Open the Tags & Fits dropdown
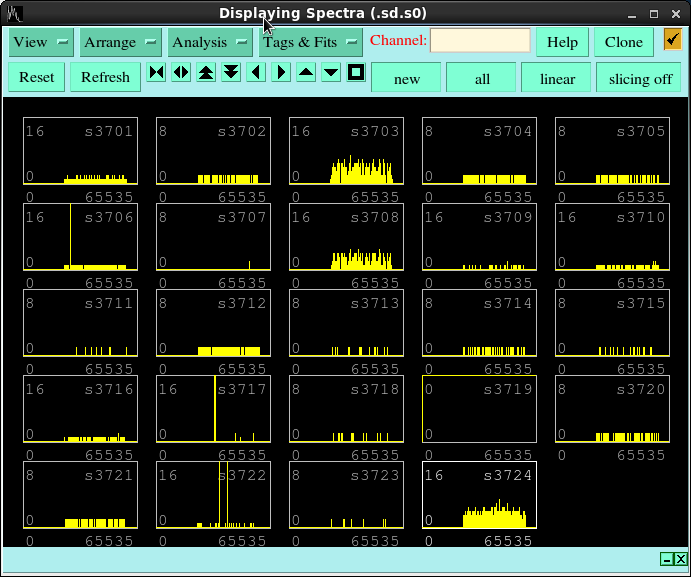 311,42
